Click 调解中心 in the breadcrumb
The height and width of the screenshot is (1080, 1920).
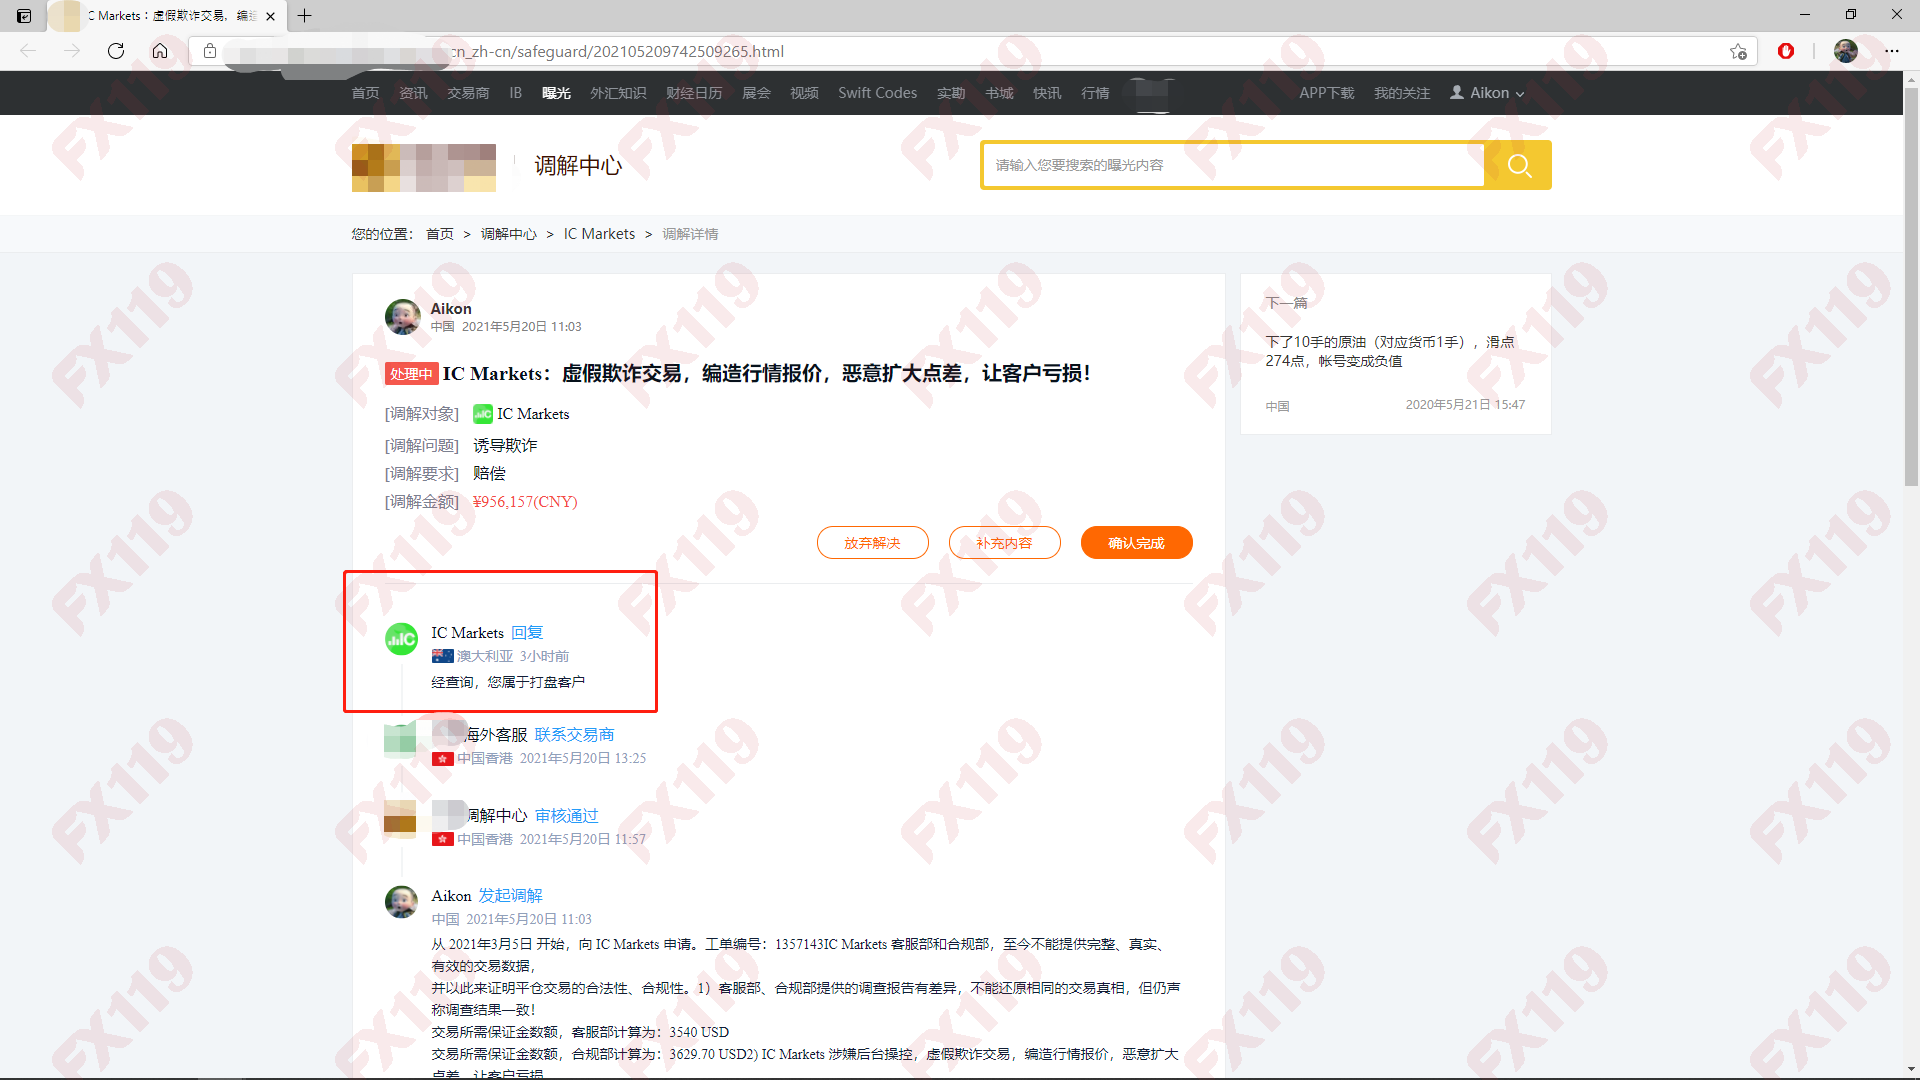click(508, 234)
